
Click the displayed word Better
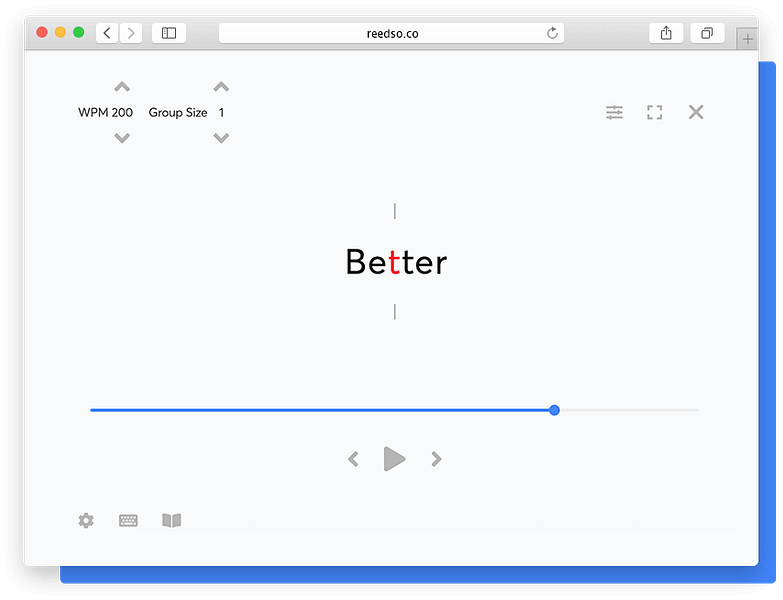pyautogui.click(x=396, y=262)
